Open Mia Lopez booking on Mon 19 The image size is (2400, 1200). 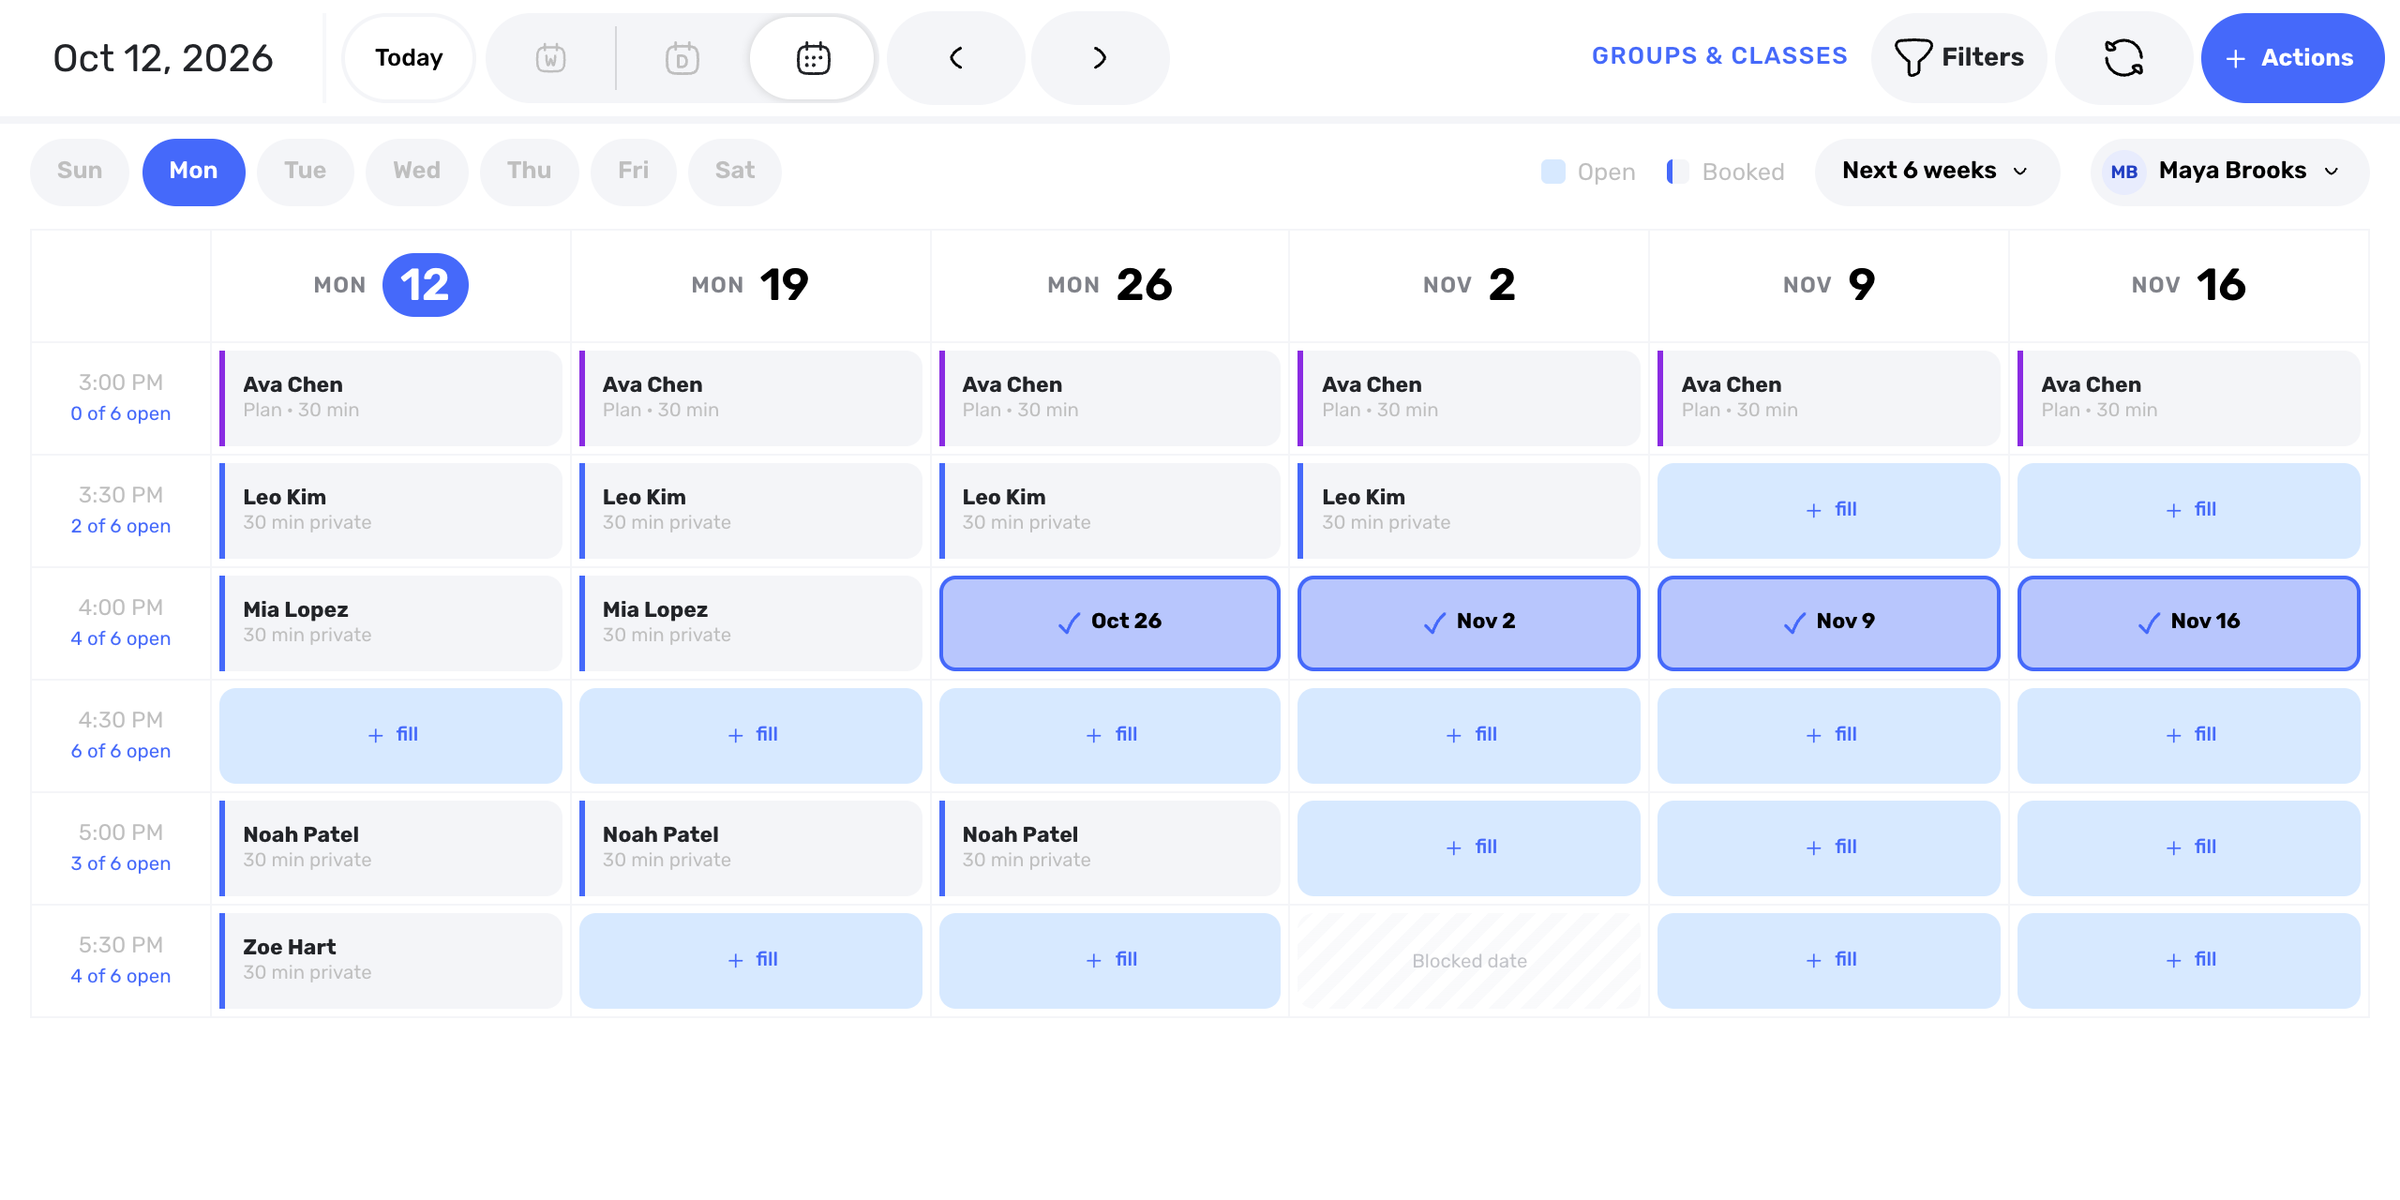click(750, 622)
